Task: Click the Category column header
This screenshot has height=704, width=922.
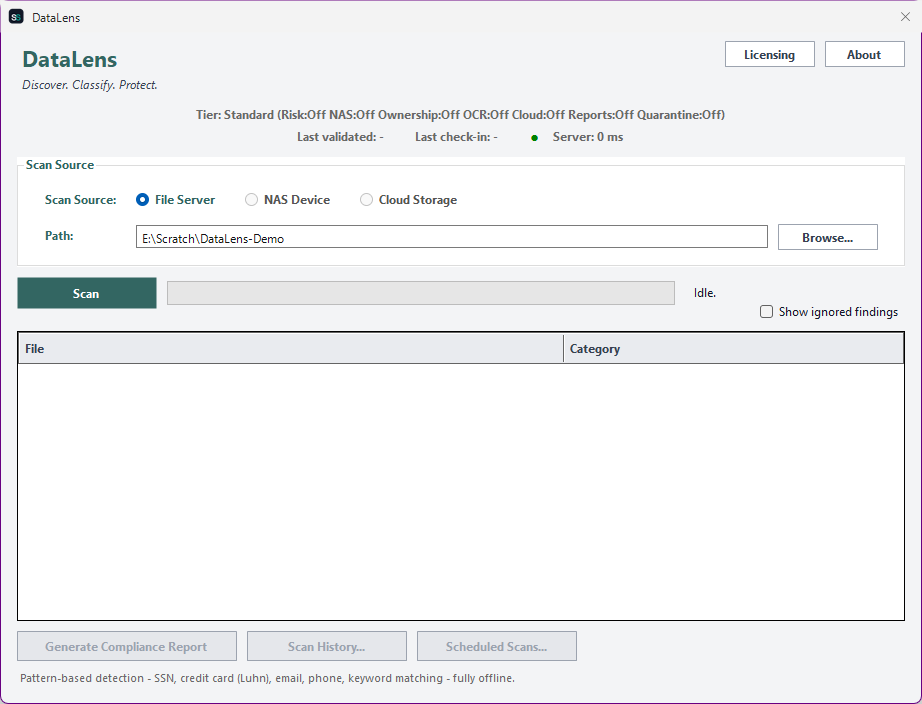Action: (733, 349)
